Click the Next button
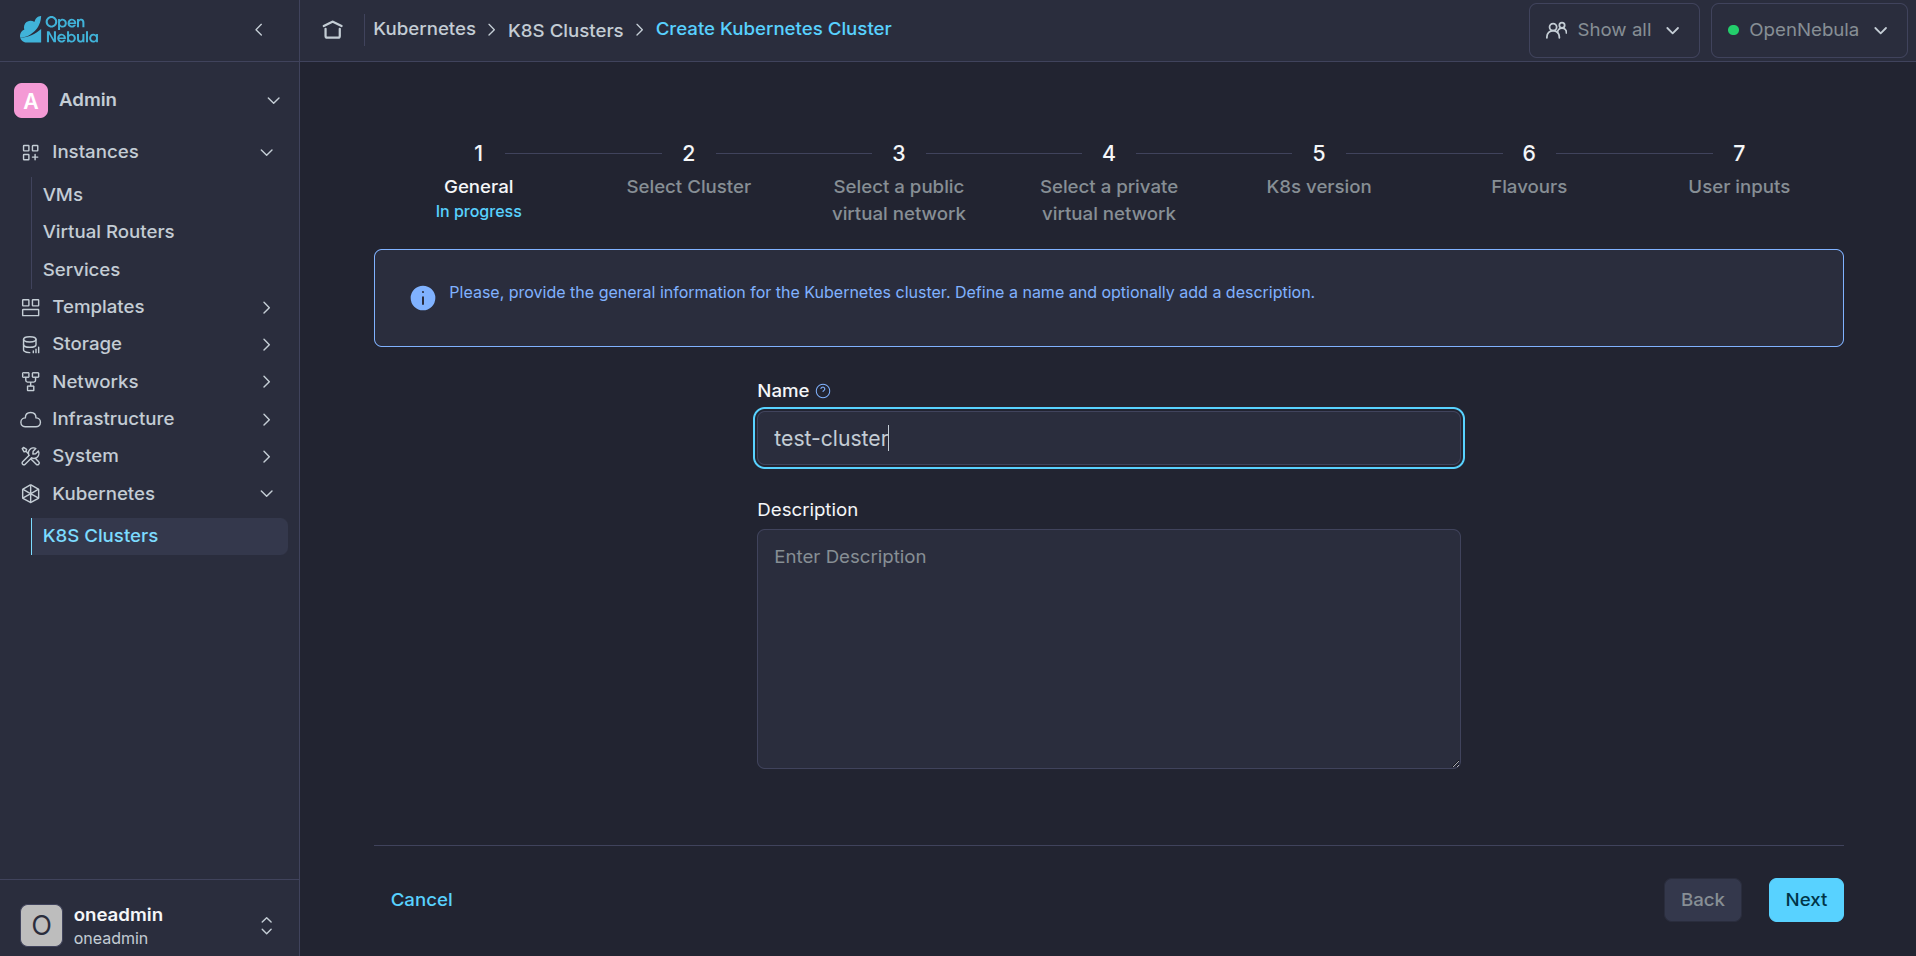1916x956 pixels. (x=1806, y=900)
